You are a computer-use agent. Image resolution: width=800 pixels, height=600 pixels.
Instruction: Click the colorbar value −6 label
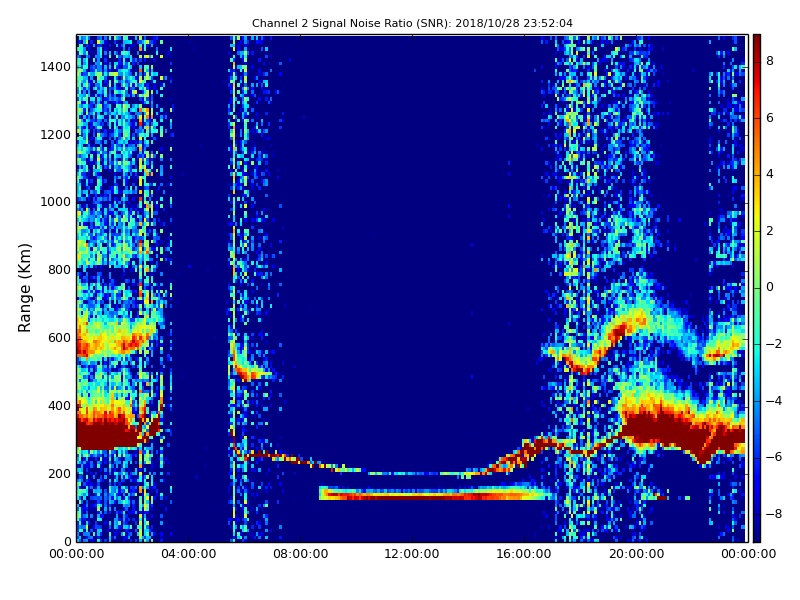[x=774, y=457]
